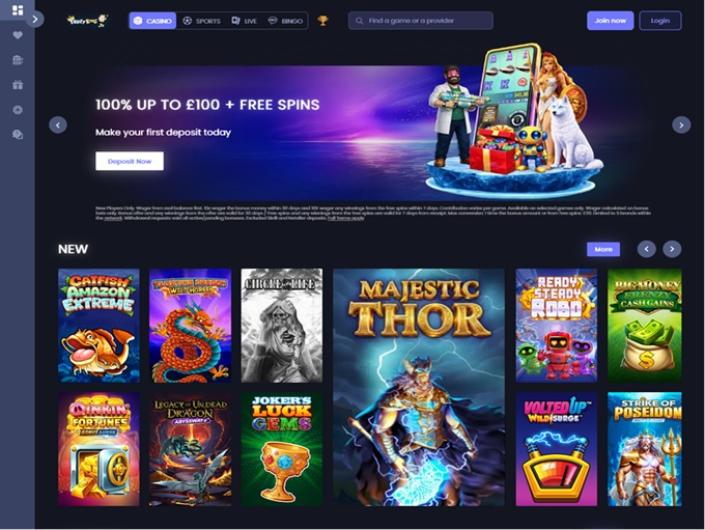Screen dimensions: 705x530
Task: Open the Majestic Thor game thumbnail
Action: coord(419,387)
